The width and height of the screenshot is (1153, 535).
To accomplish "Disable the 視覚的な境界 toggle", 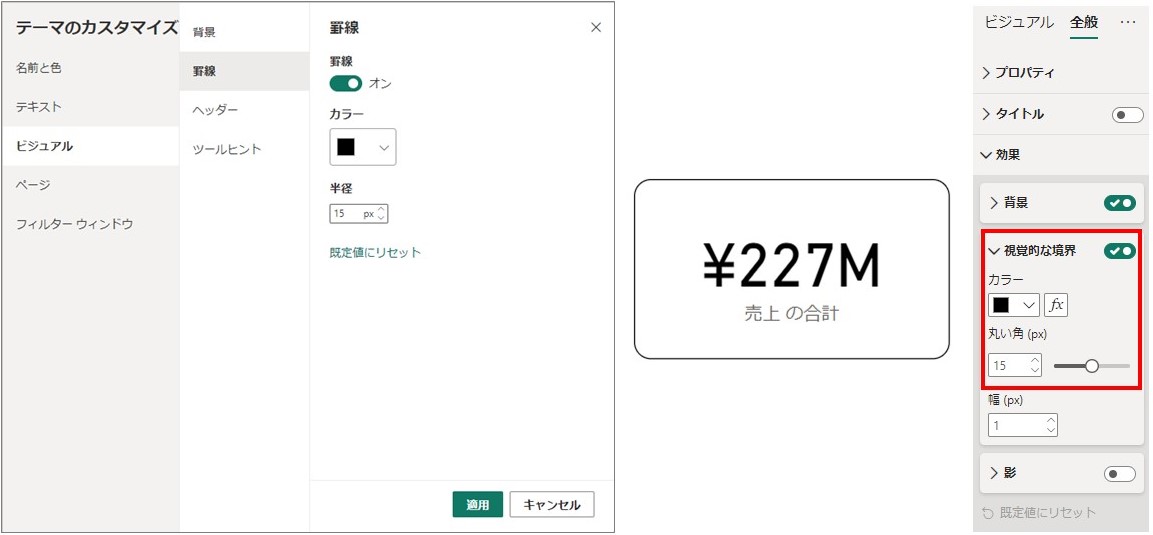I will point(1120,251).
